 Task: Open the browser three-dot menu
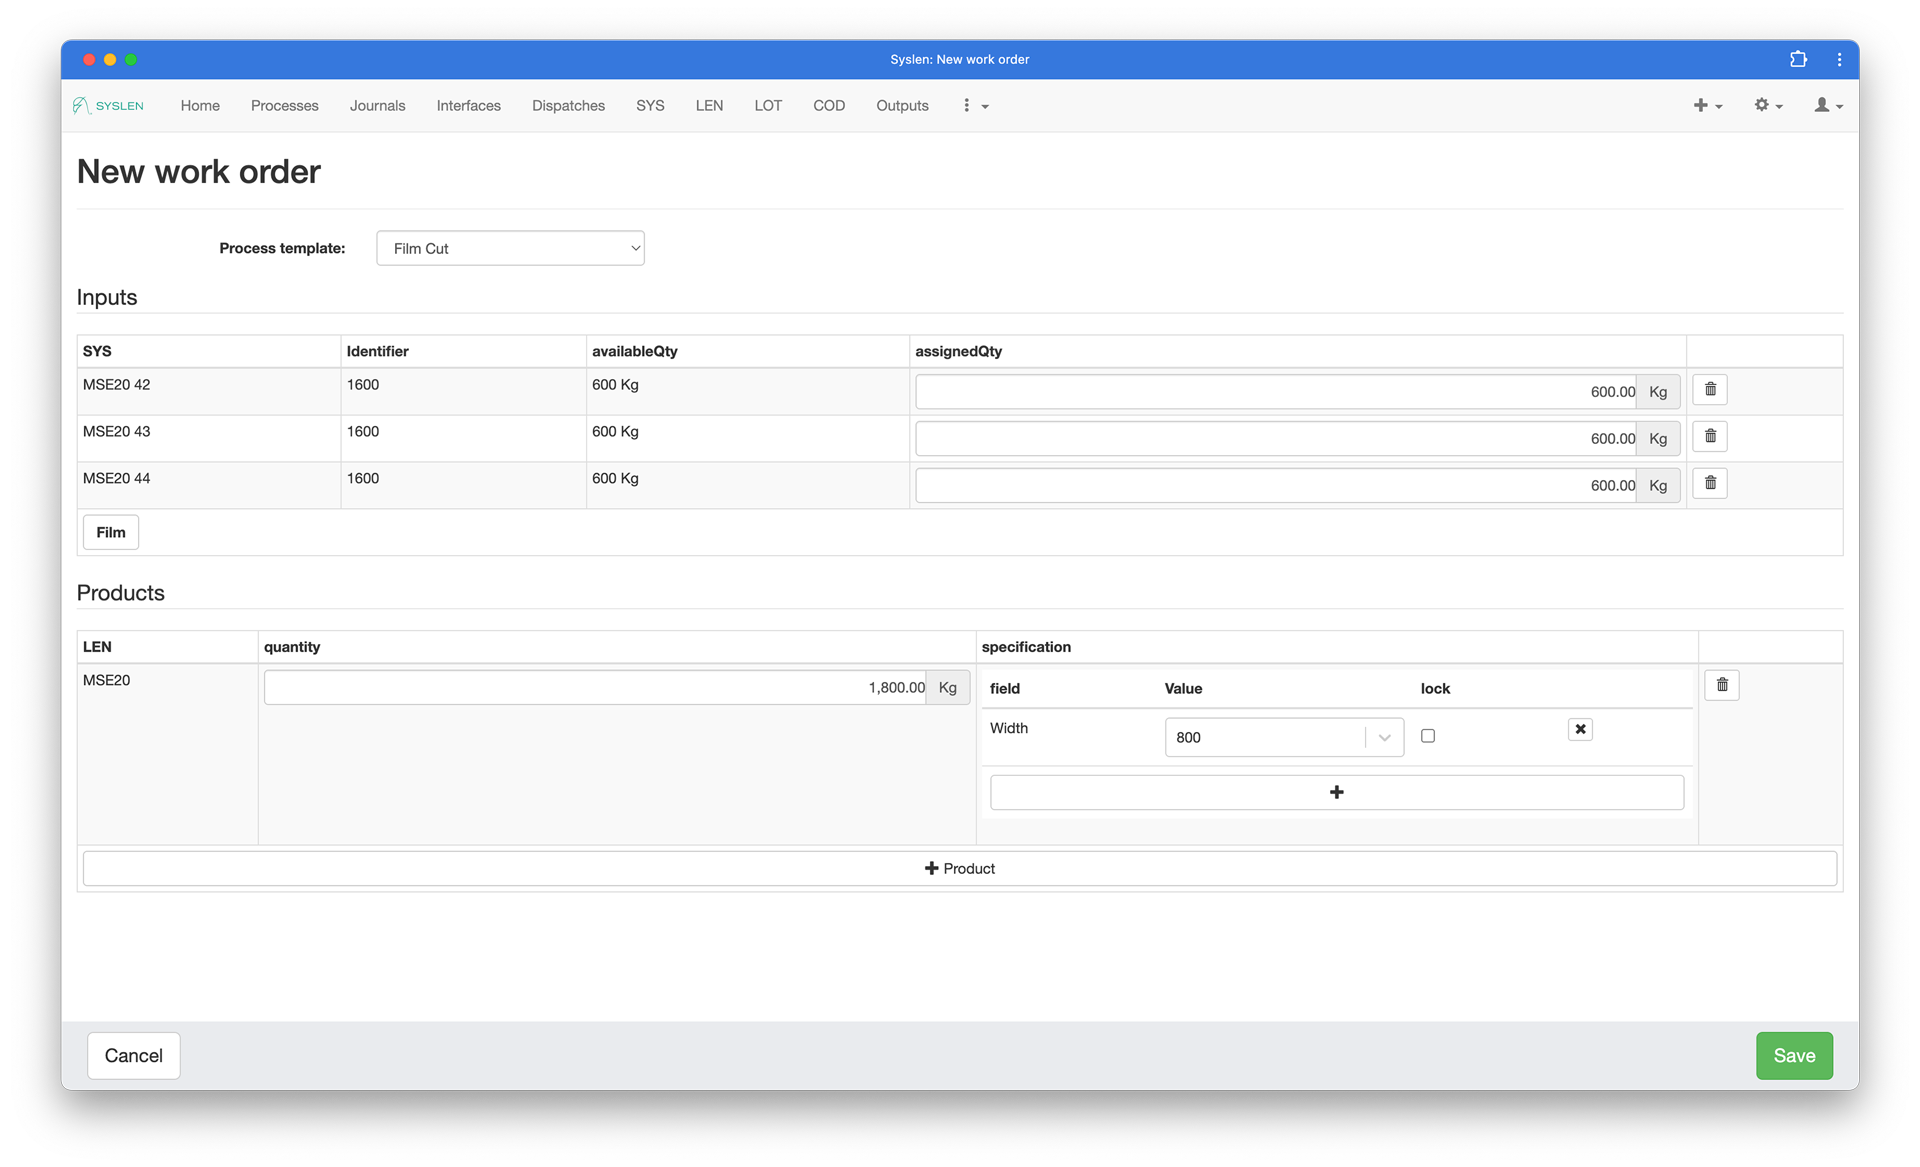pos(1839,59)
